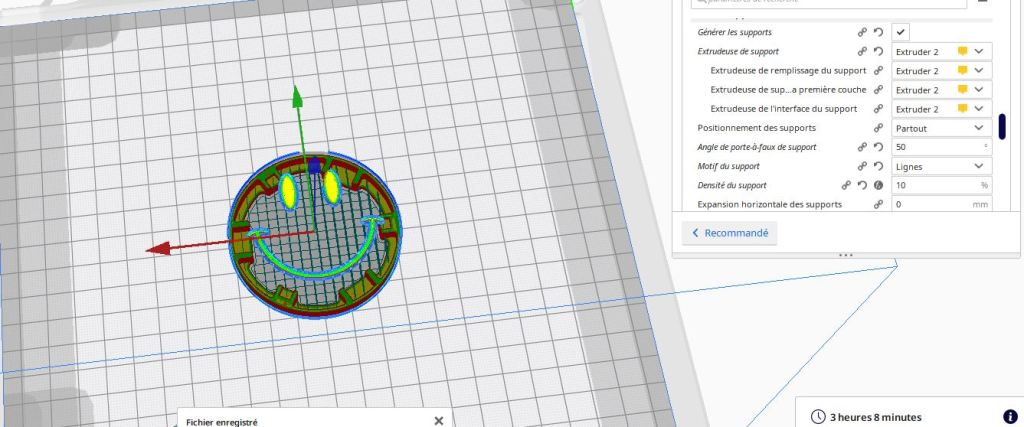Expand the Positionnement des supports dropdown

point(940,128)
